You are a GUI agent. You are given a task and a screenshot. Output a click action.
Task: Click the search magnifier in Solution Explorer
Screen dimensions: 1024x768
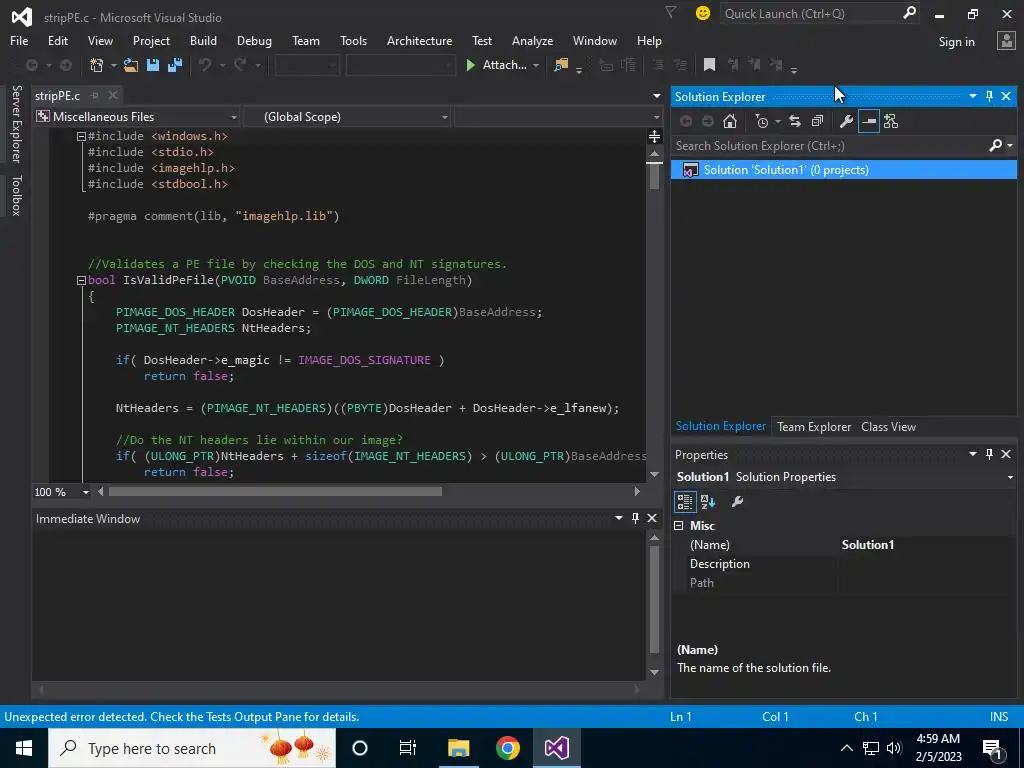[x=995, y=146]
